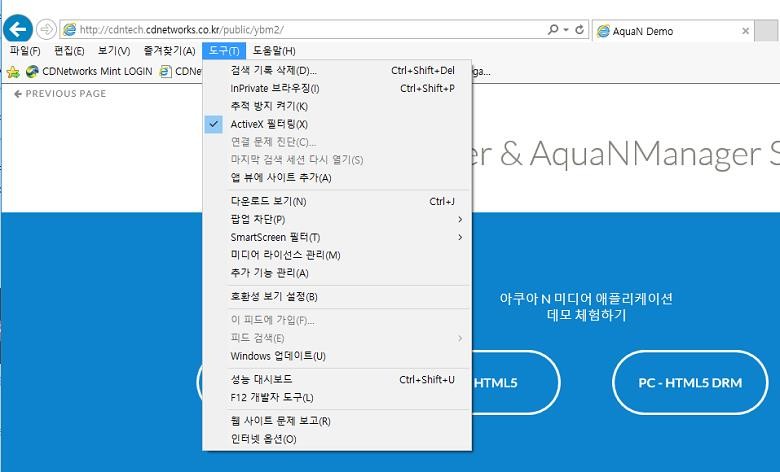Viewport: 780px width, 472px height.
Task: Choose 호환성 보기 설정(B) entry
Action: [x=337, y=297]
